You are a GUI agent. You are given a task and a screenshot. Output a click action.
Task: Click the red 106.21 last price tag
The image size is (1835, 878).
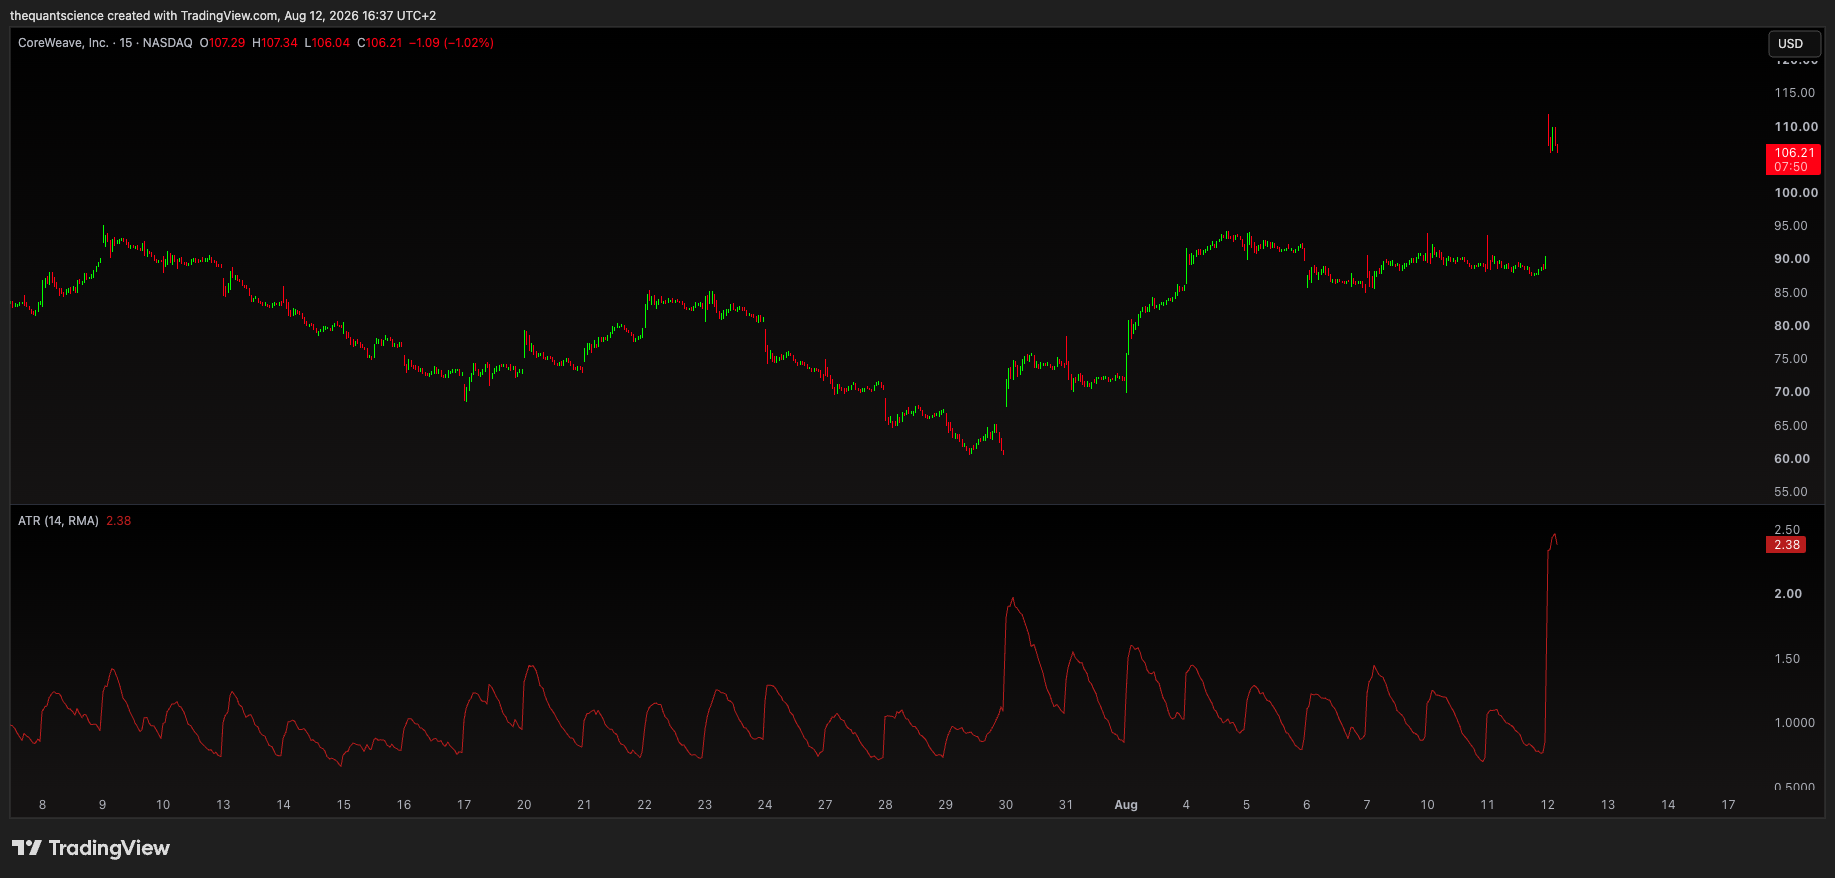(1794, 160)
